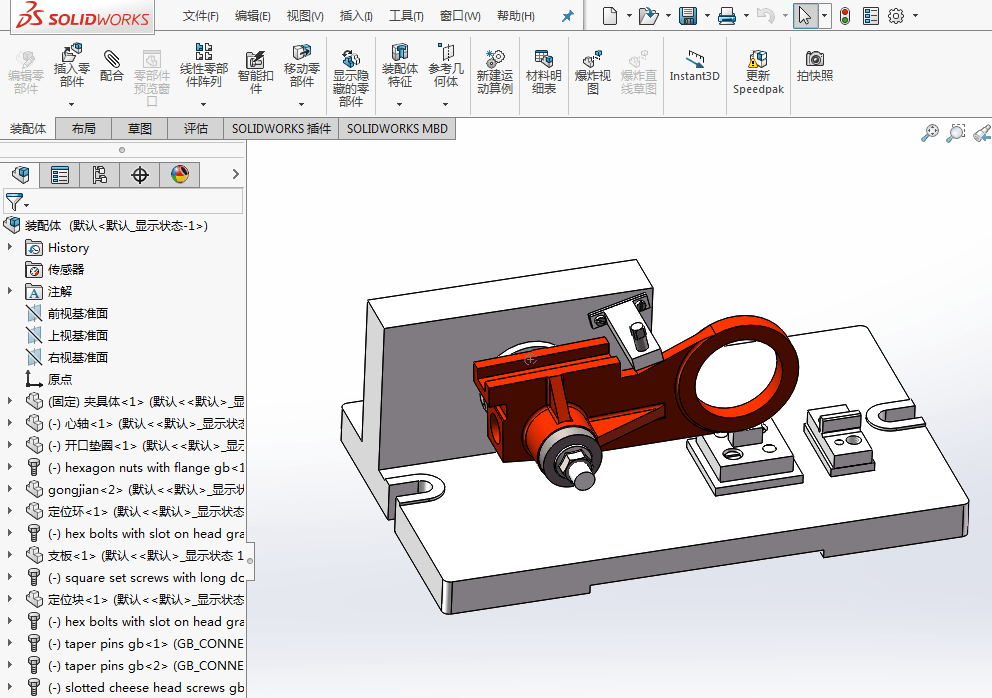This screenshot has width=992, height=698.
Task: Open File Properties list icon
Action: click(871, 15)
